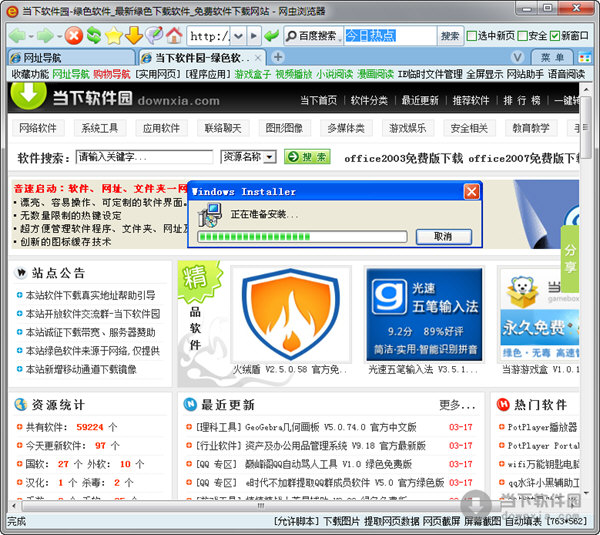
Task: Click the horizontal scrollbar thumb
Action: pos(261,506)
